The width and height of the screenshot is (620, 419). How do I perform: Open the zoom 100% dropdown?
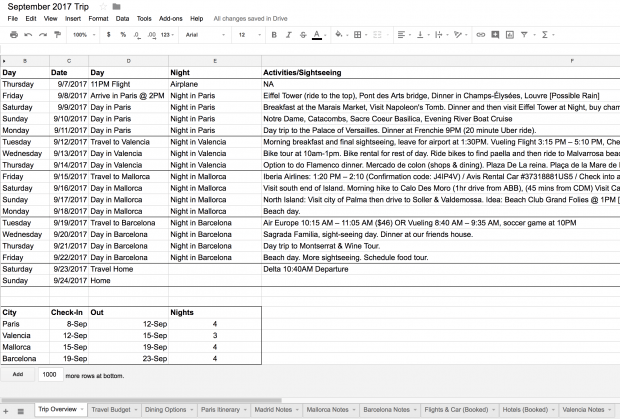pos(82,34)
